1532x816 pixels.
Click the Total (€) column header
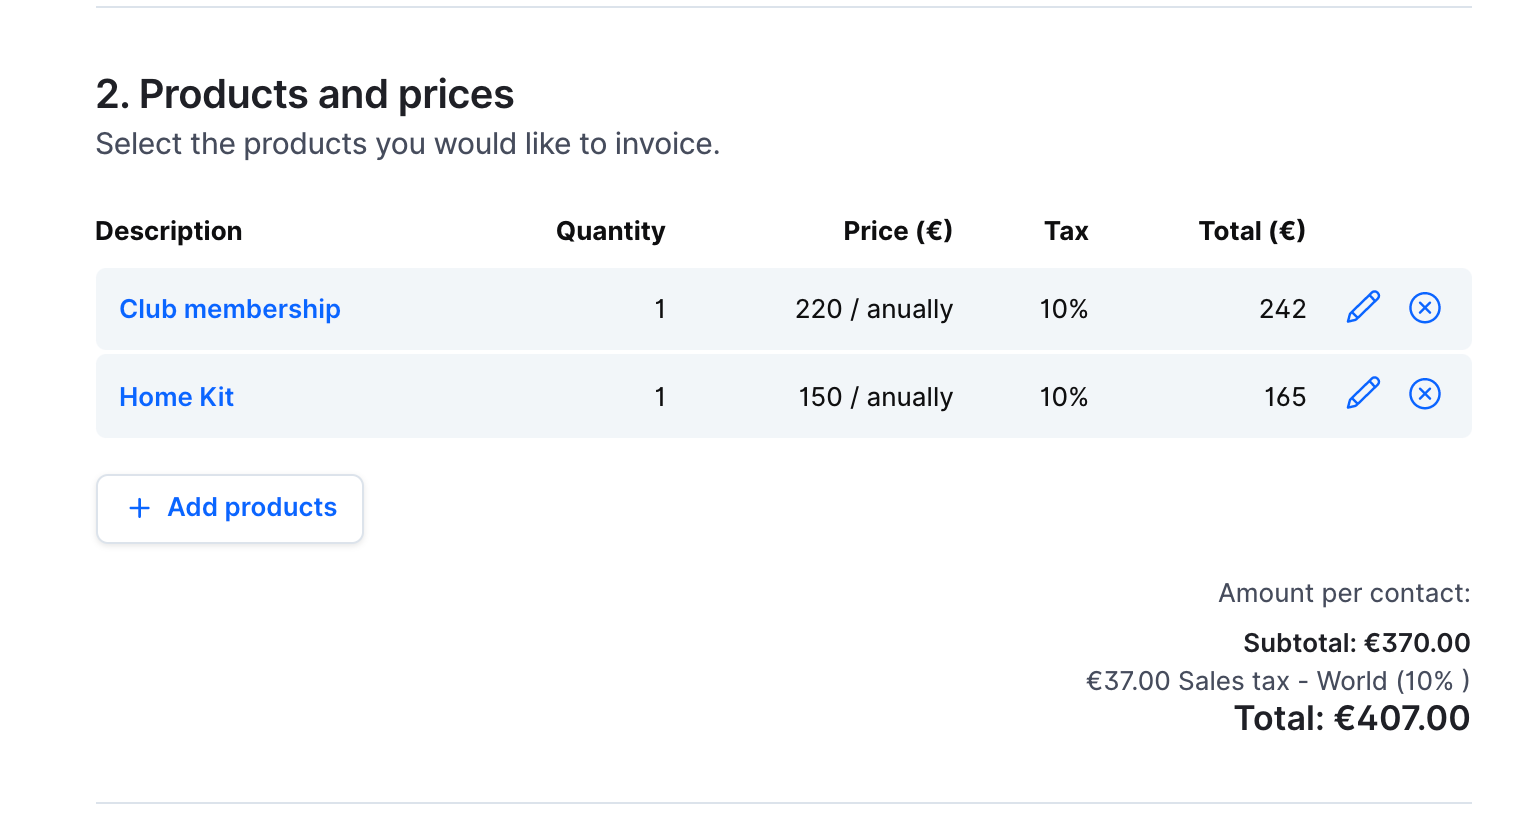1251,231
